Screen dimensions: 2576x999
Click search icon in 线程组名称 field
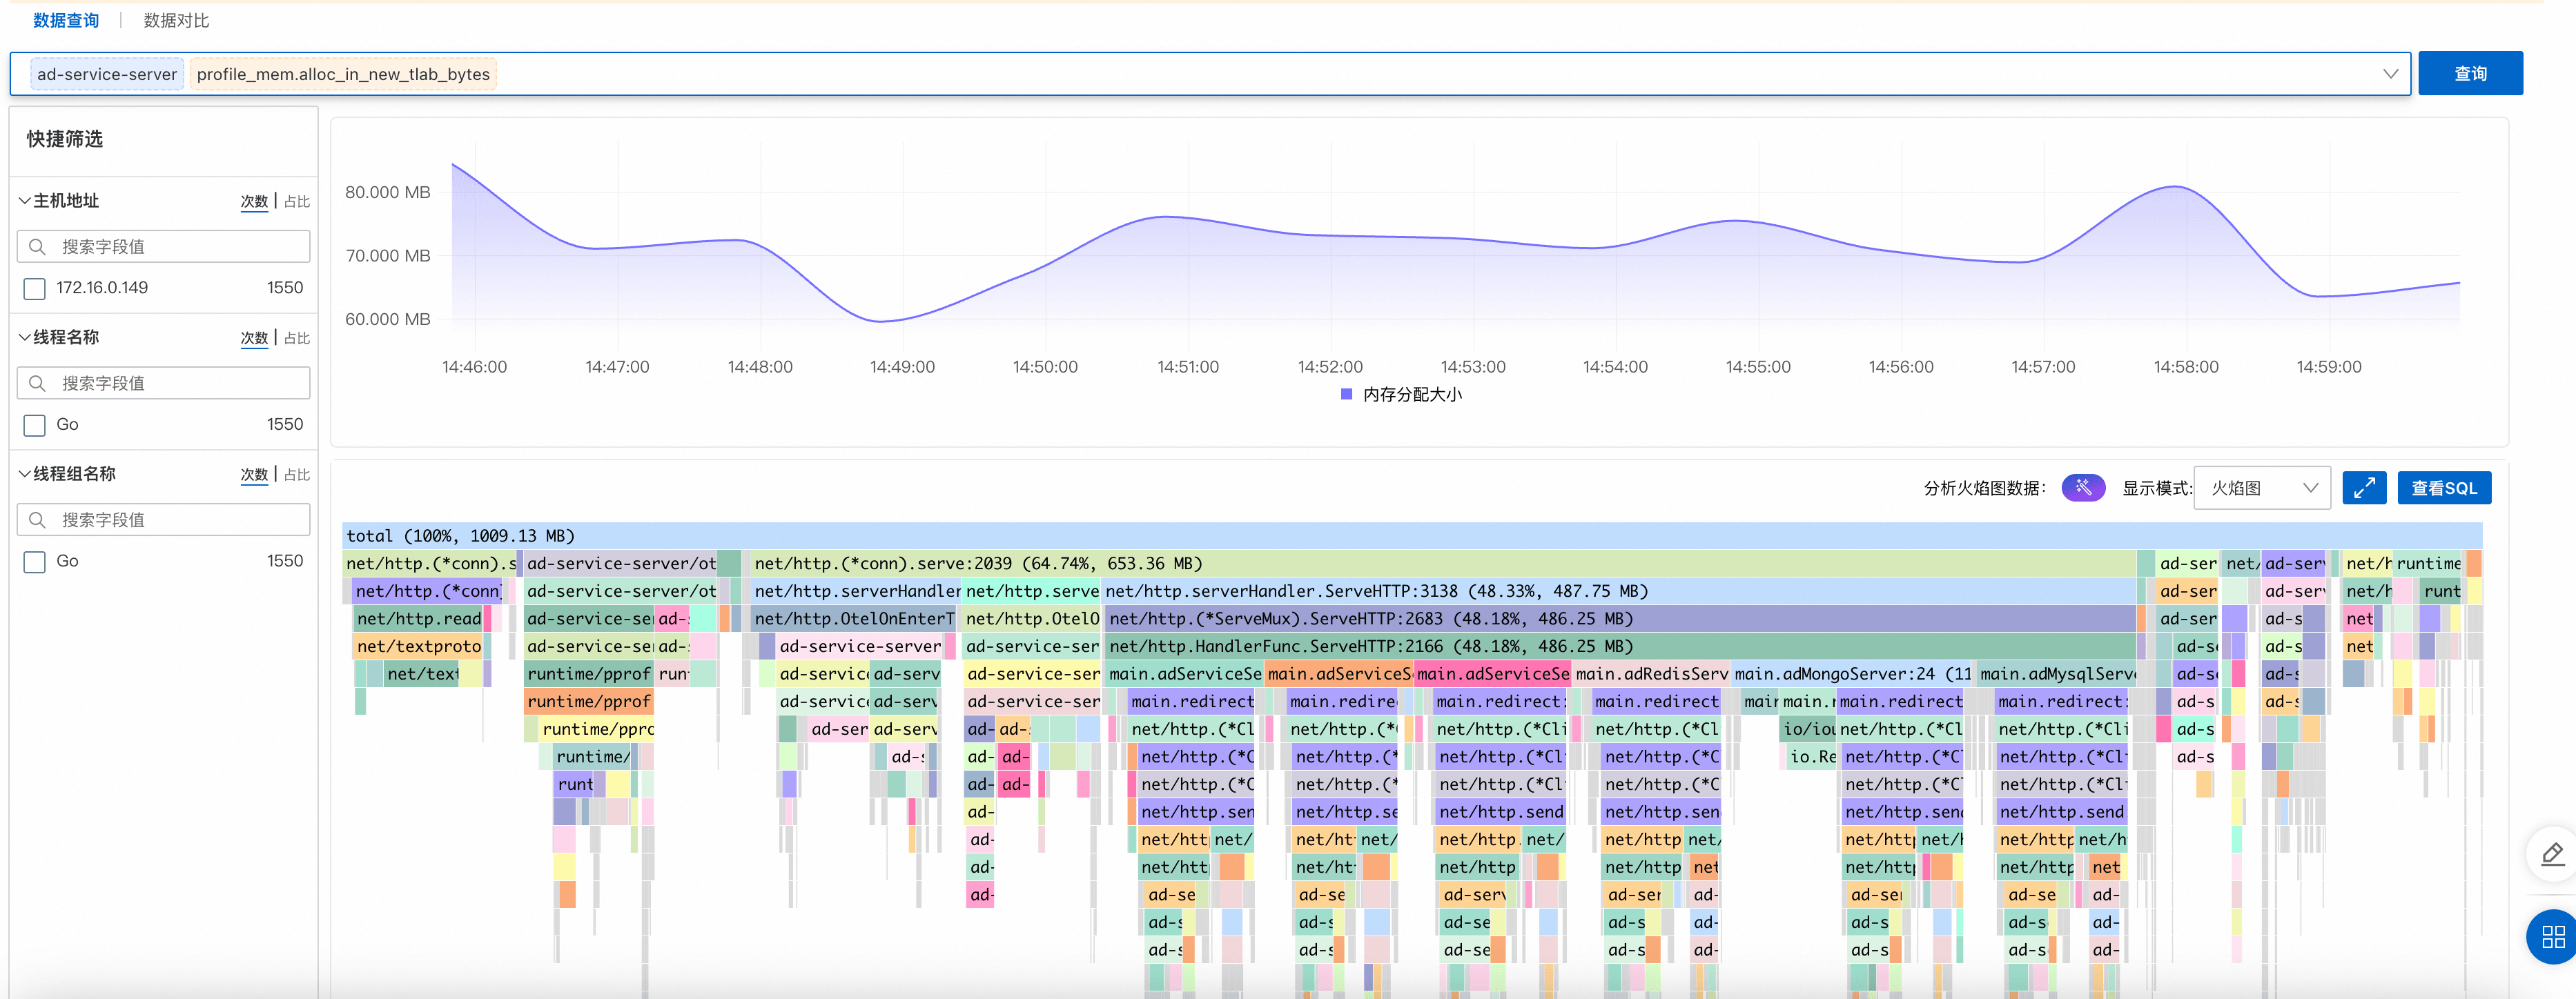[38, 520]
